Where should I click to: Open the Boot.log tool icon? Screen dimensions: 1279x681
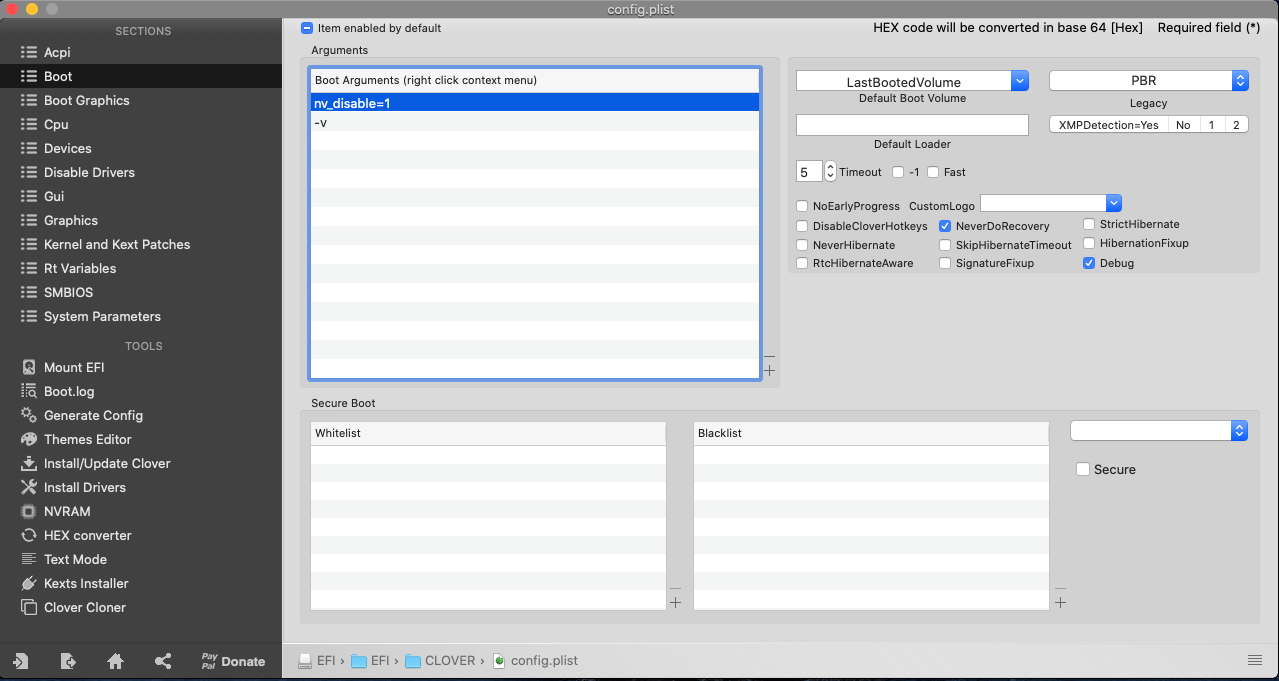29,392
